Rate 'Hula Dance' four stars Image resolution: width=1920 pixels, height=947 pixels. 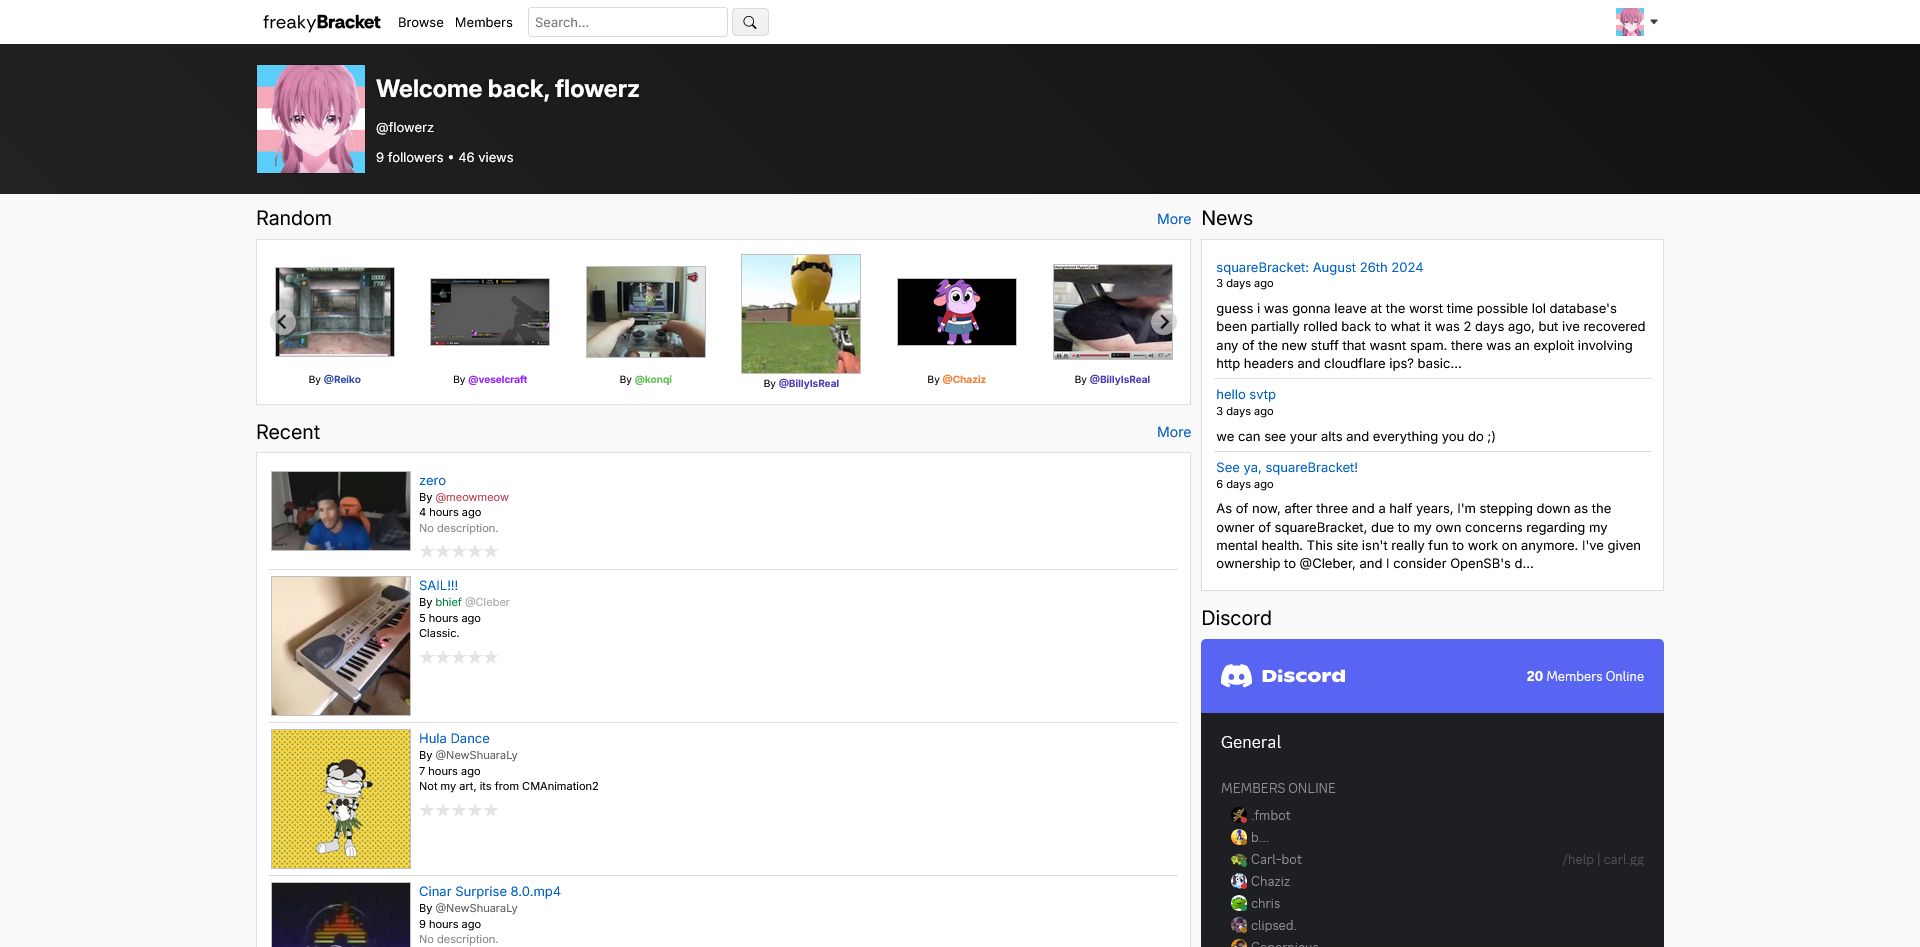point(475,810)
